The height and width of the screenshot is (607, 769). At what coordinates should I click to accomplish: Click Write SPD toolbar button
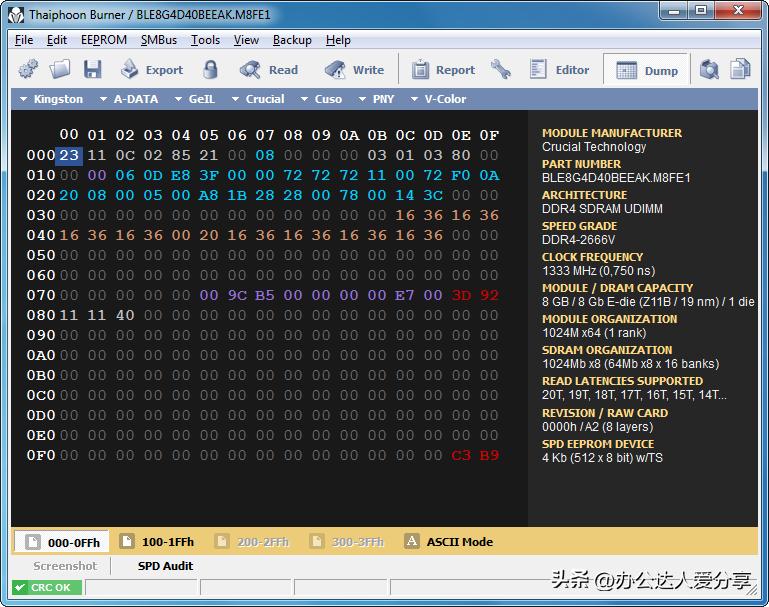point(354,70)
